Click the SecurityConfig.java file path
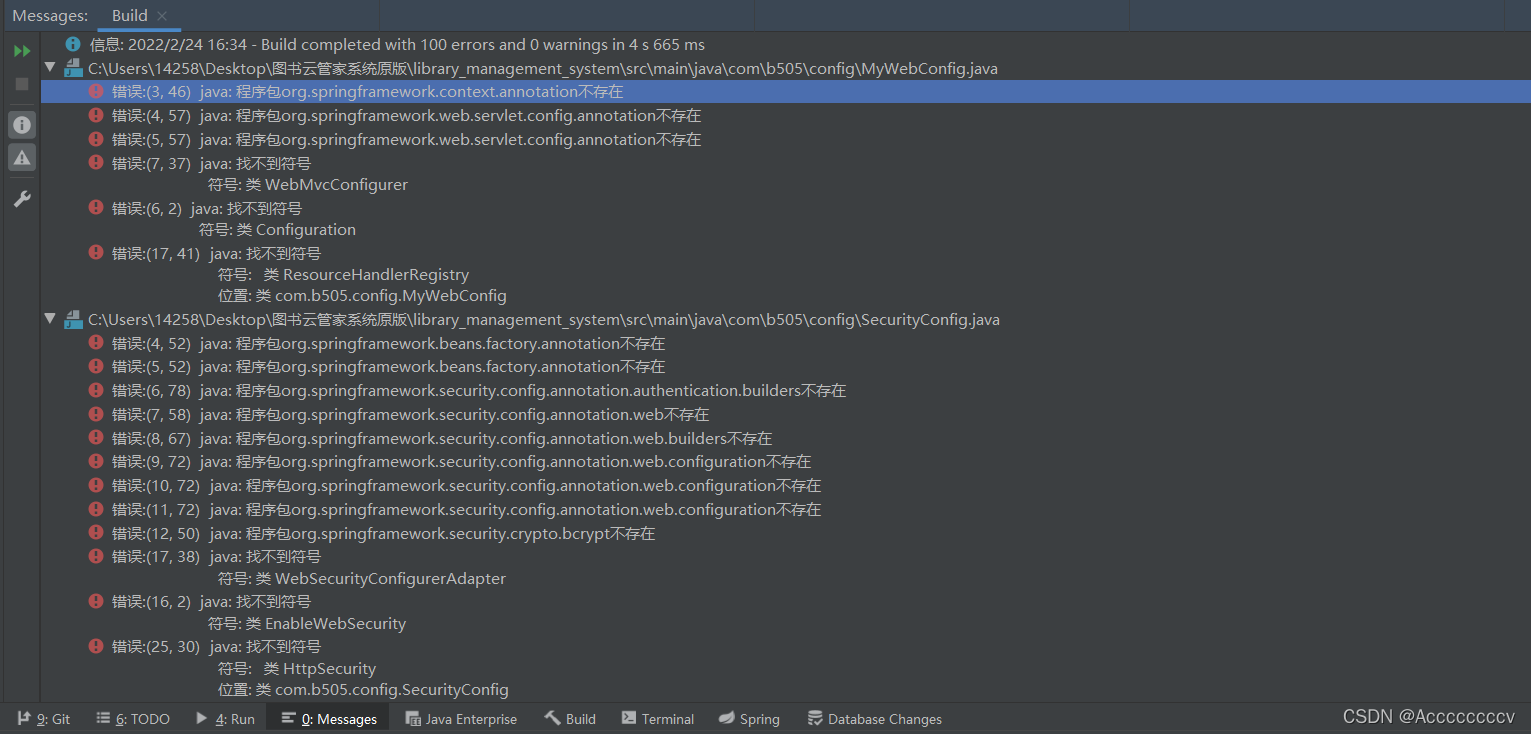Image resolution: width=1531 pixels, height=734 pixels. [x=544, y=320]
